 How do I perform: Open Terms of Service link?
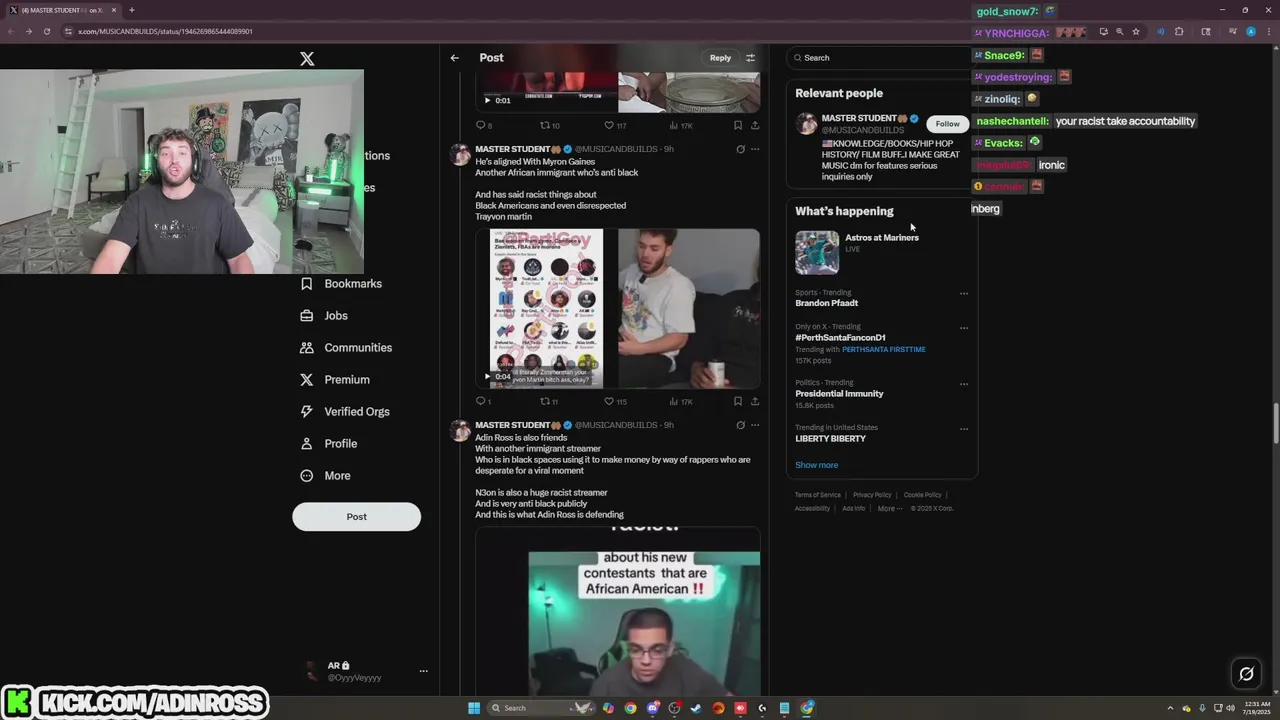[818, 495]
